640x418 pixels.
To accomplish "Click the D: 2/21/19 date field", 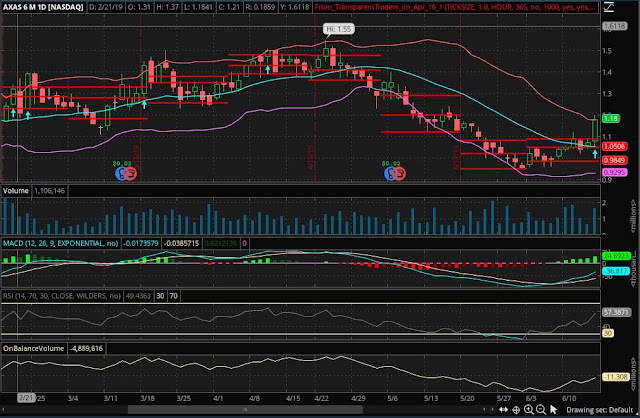I will tap(108, 7).
